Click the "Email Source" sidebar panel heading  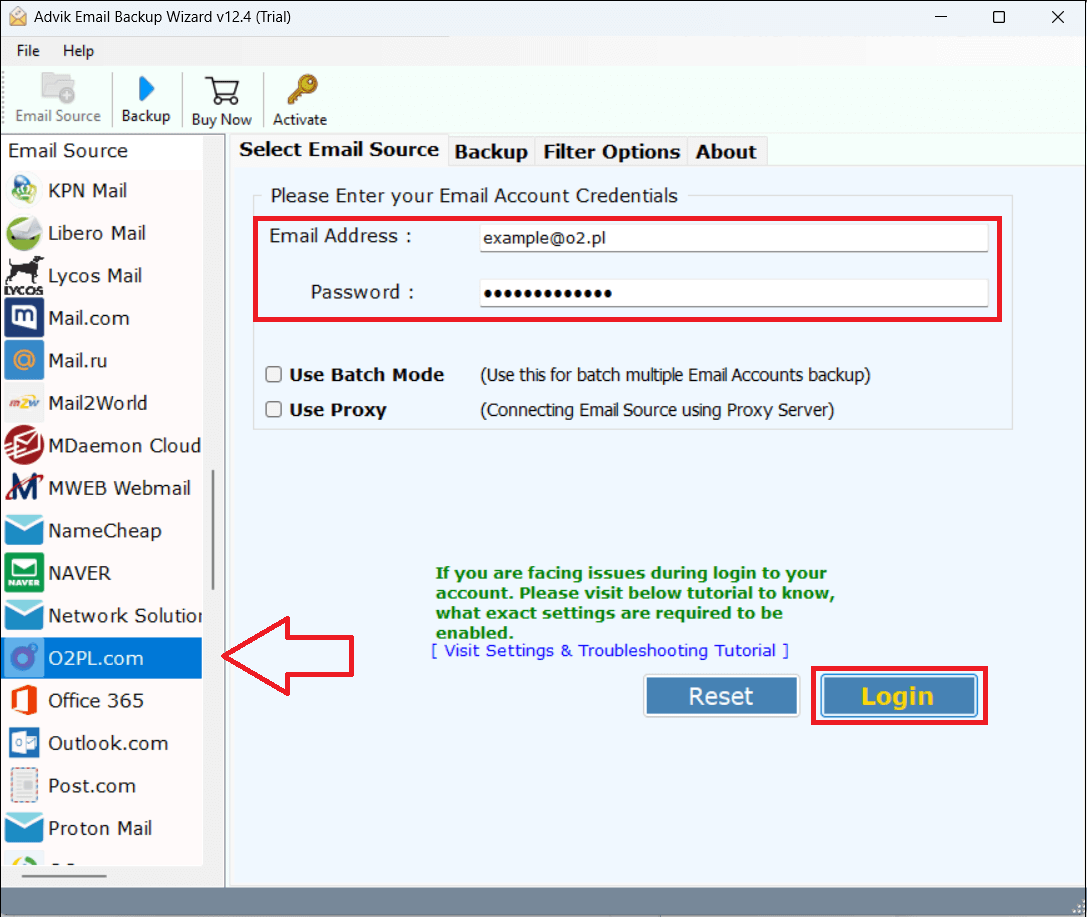point(68,150)
